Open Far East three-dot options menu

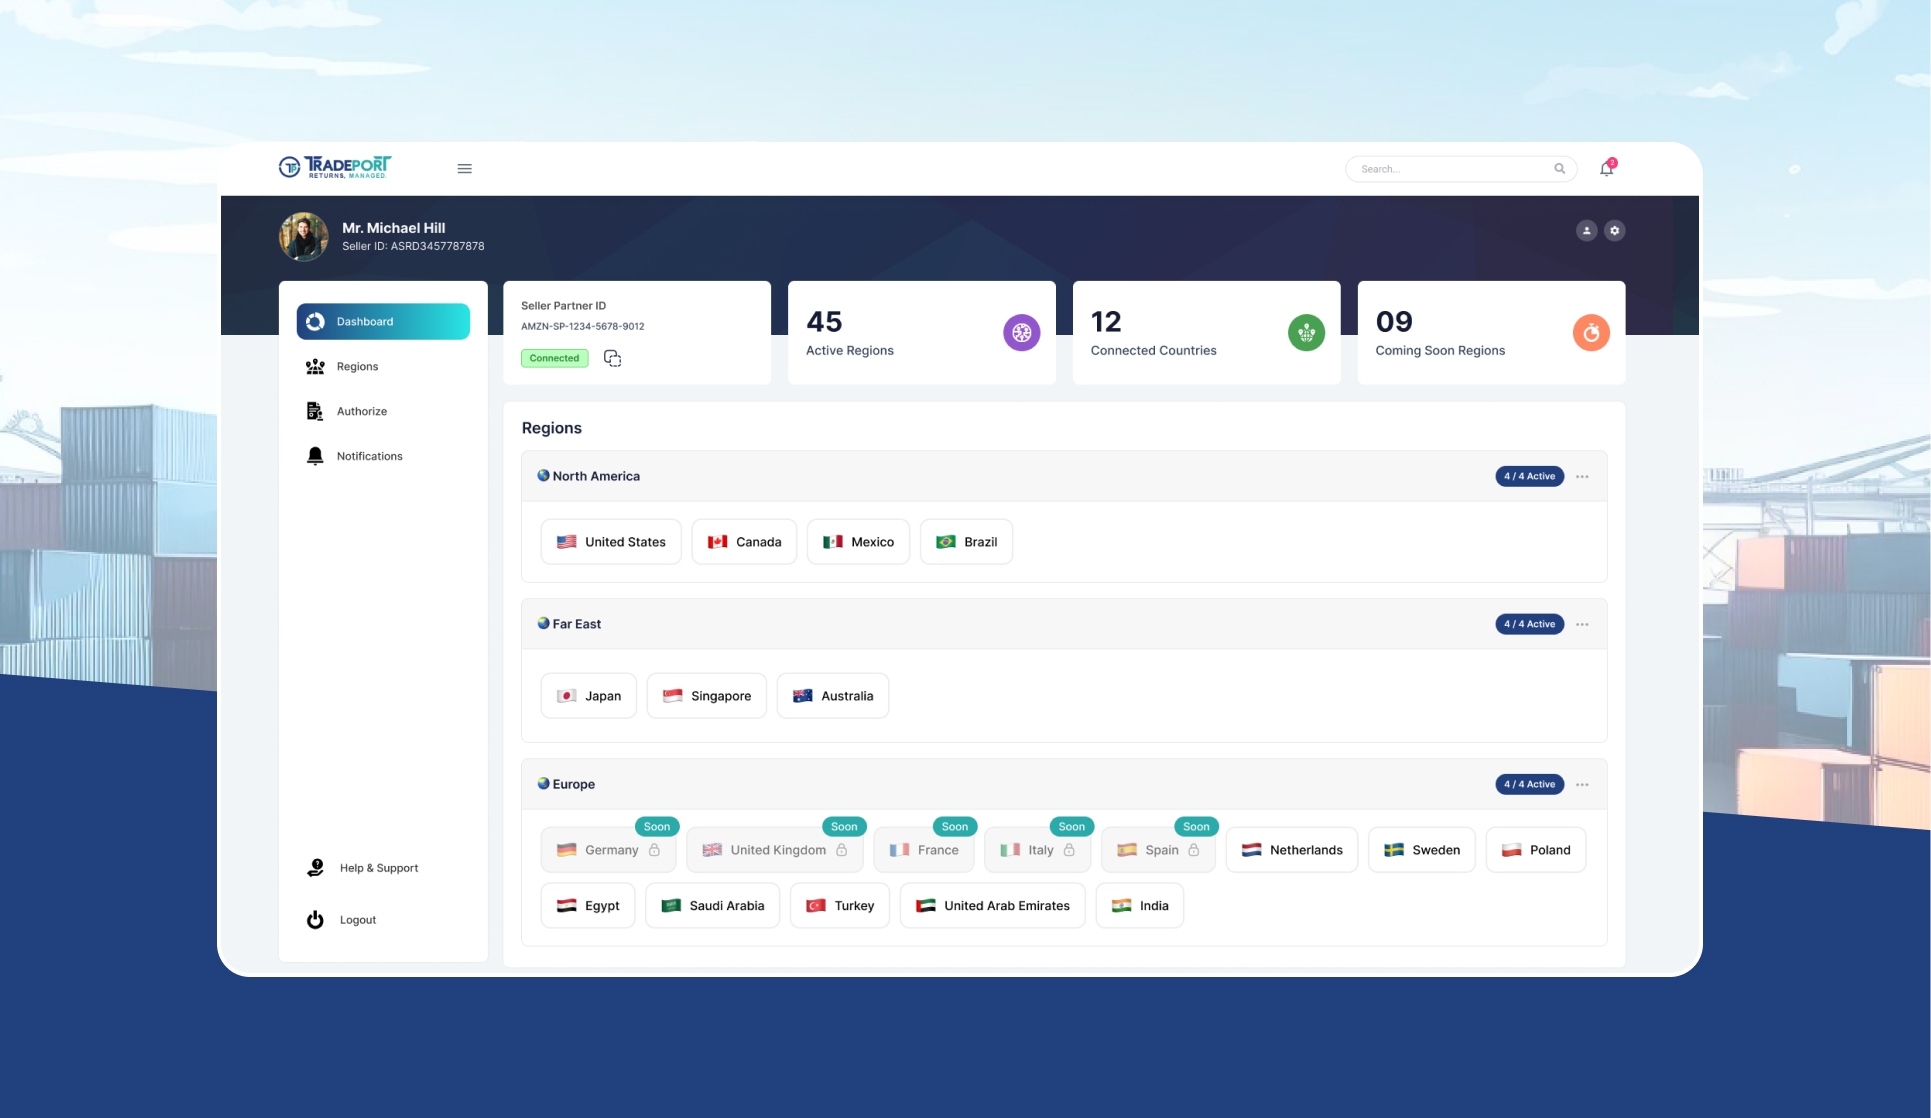(x=1582, y=625)
